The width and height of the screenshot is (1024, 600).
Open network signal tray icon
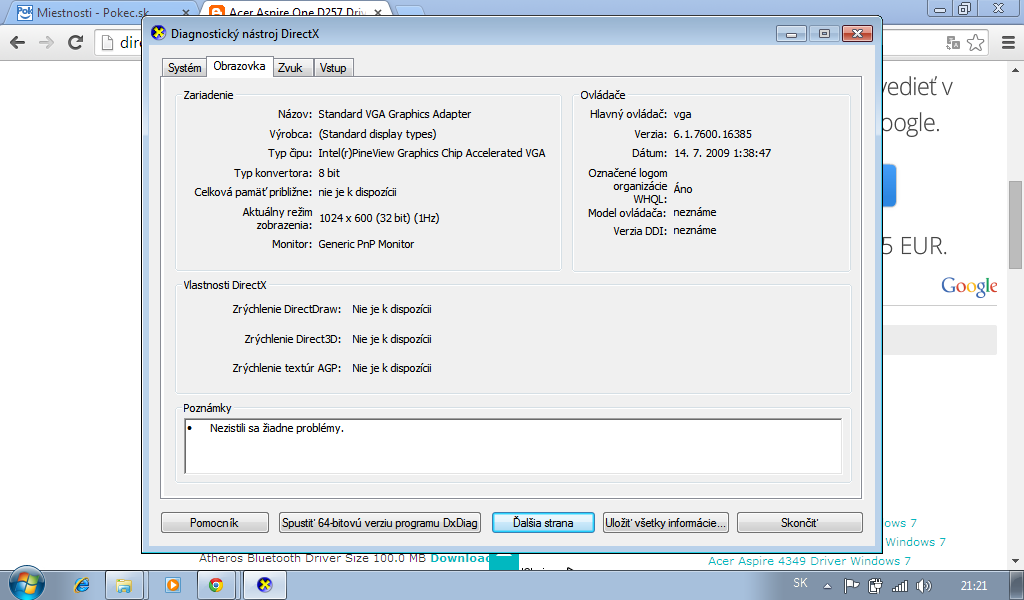coord(900,586)
